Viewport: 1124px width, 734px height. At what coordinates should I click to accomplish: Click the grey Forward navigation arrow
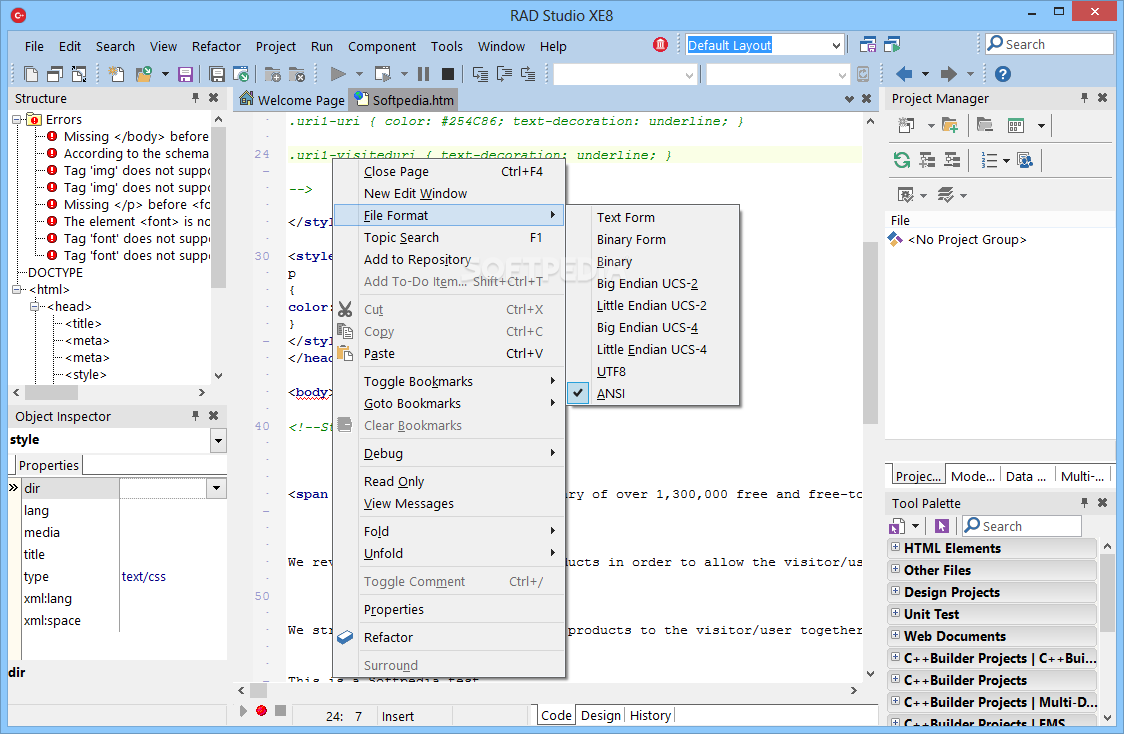click(949, 74)
